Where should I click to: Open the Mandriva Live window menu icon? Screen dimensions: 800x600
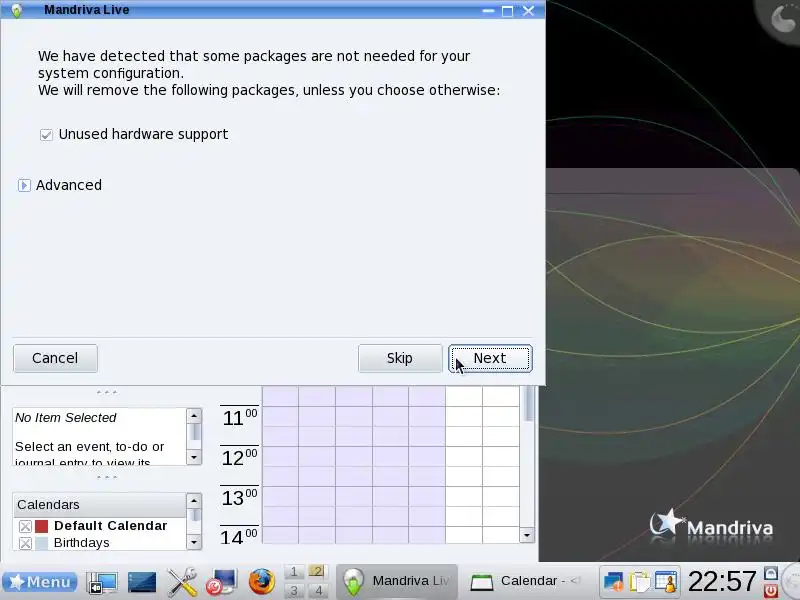point(16,10)
